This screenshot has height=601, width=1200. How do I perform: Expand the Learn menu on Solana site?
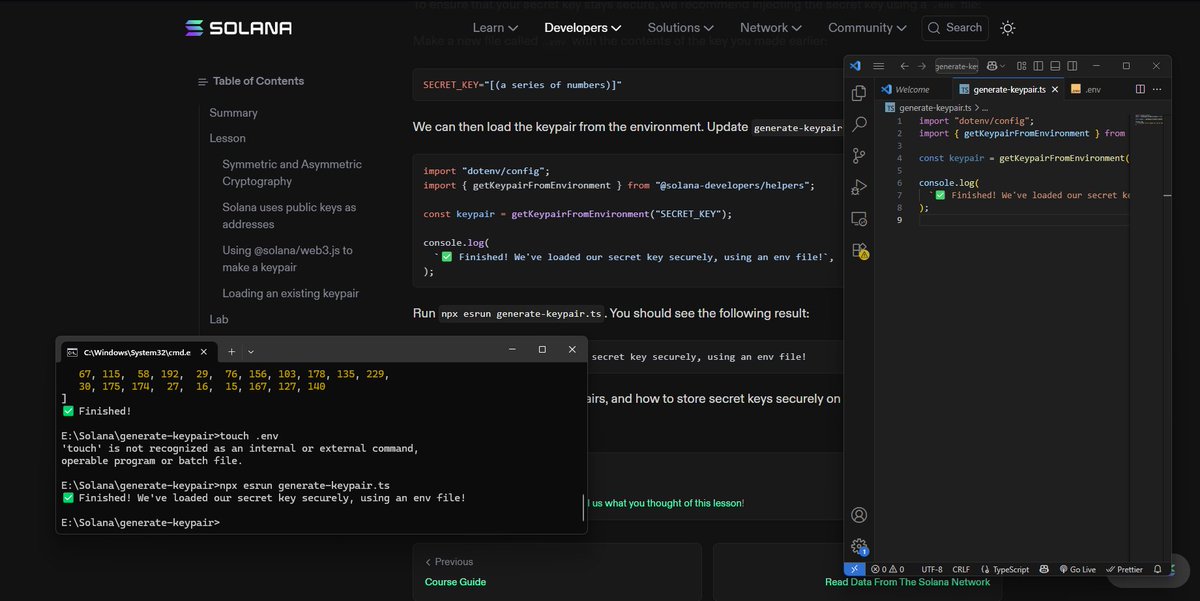pos(495,28)
